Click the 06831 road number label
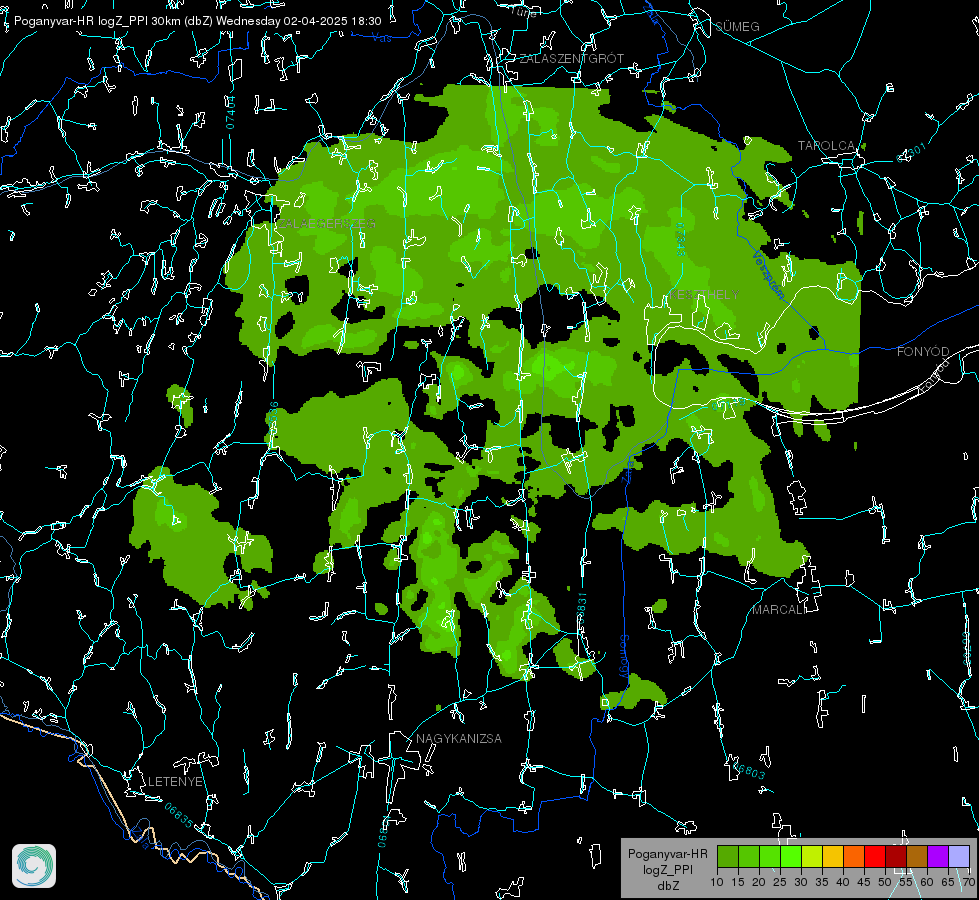Viewport: 979px width, 900px height. tap(582, 608)
